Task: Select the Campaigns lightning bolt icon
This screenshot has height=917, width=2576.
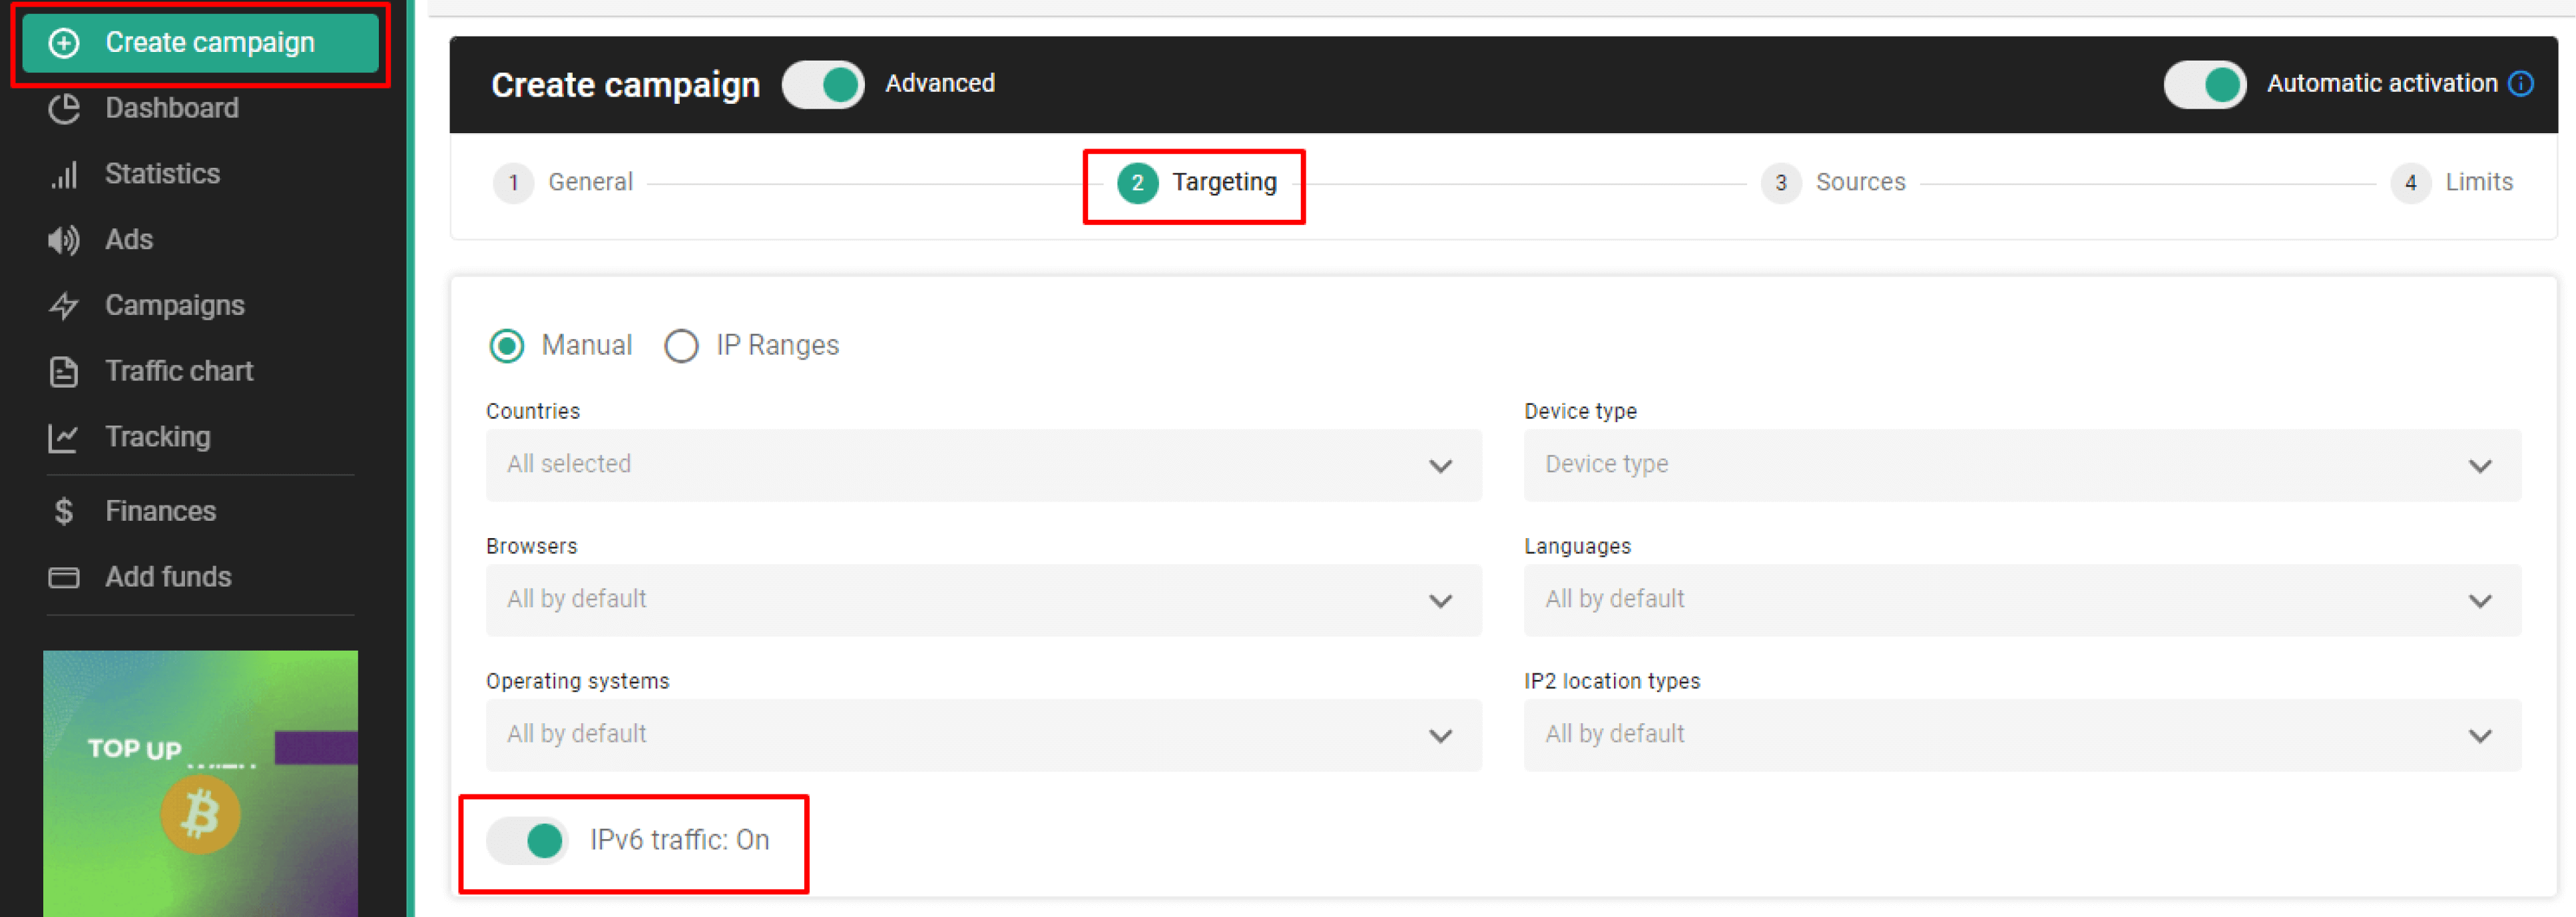Action: 63,305
